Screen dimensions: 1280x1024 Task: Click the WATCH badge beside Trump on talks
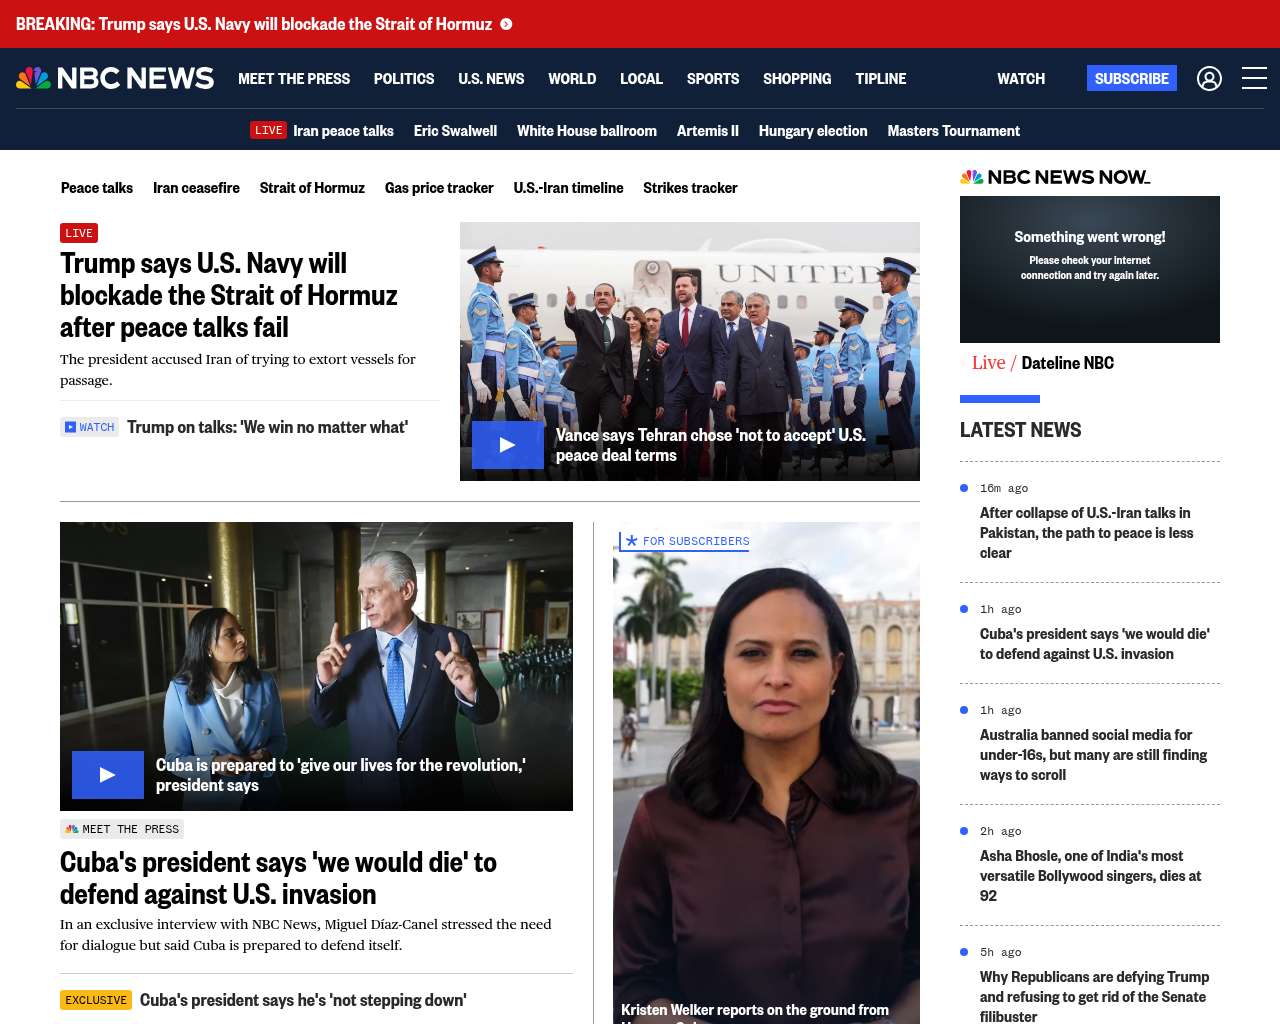[89, 427]
